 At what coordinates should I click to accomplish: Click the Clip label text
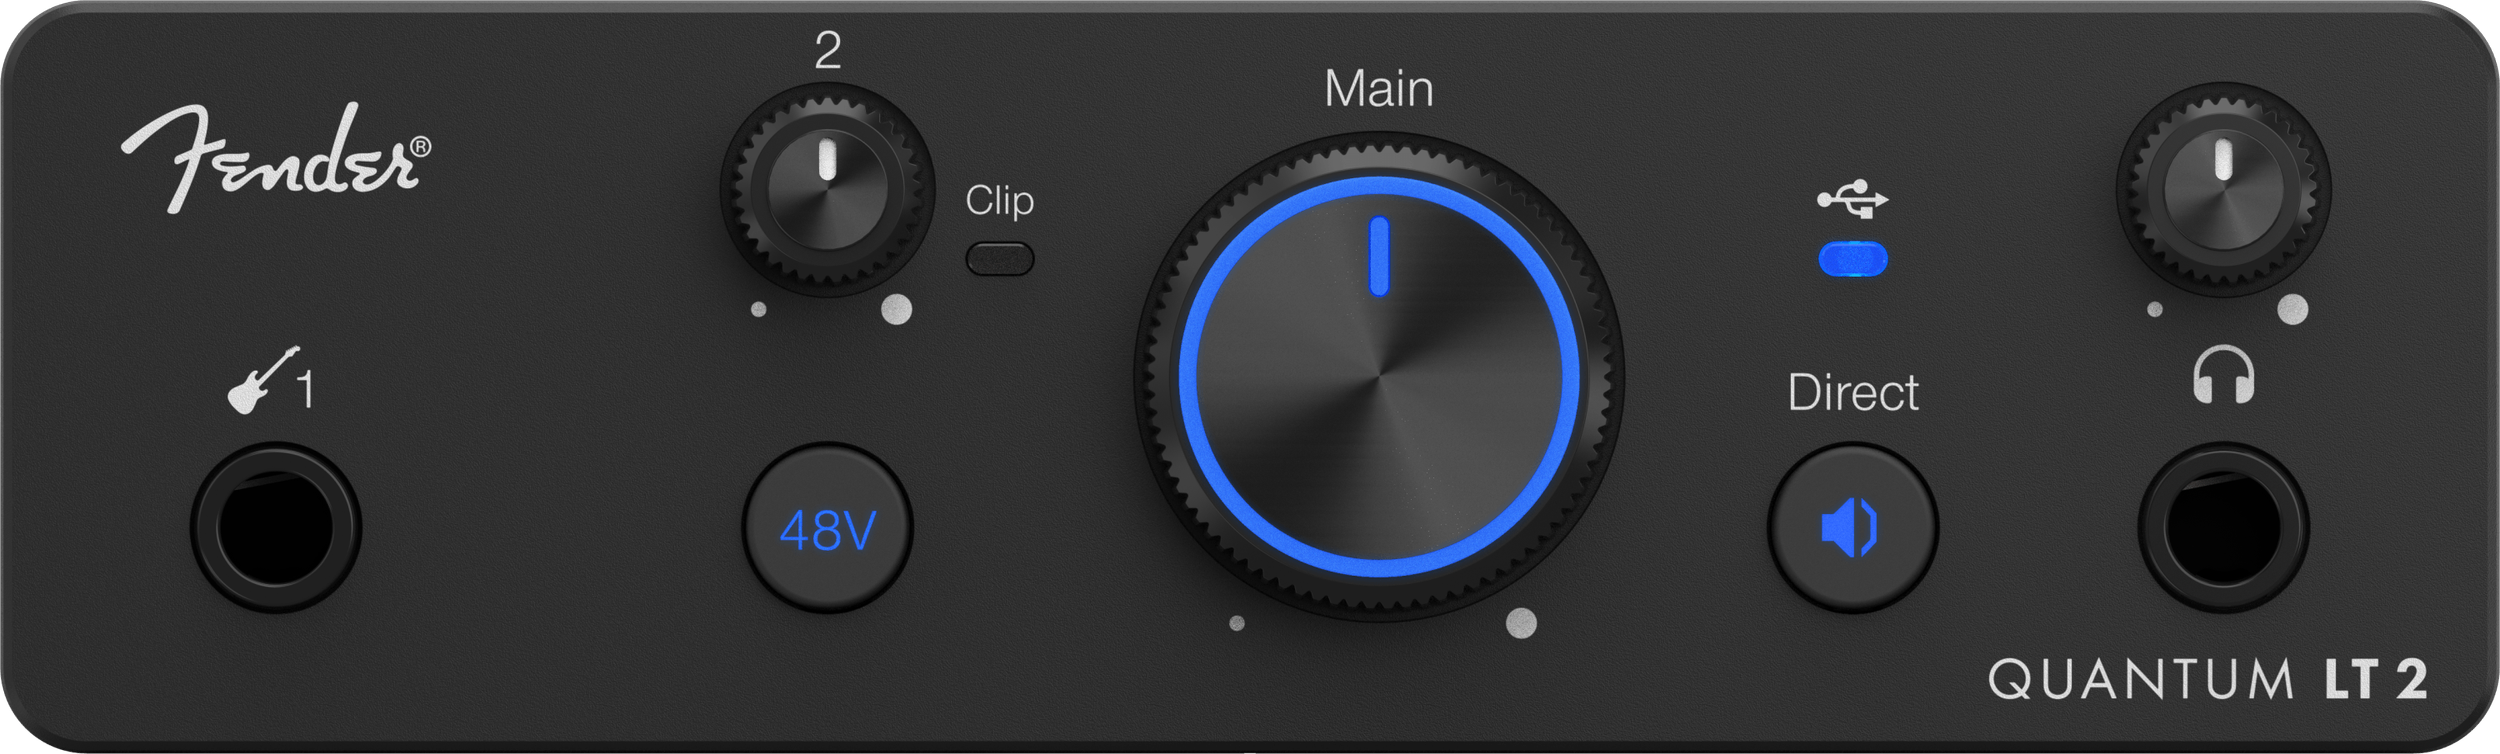tap(999, 200)
